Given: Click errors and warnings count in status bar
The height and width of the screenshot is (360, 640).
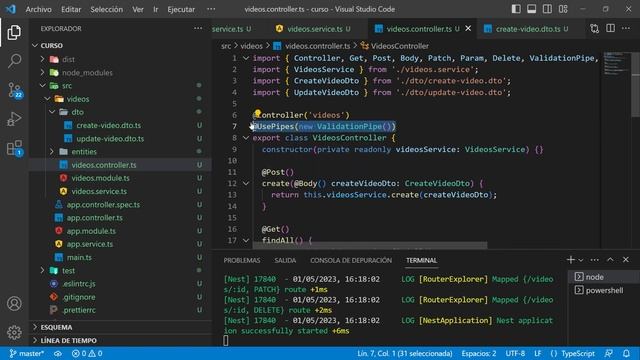Looking at the screenshot, I should pos(87,353).
